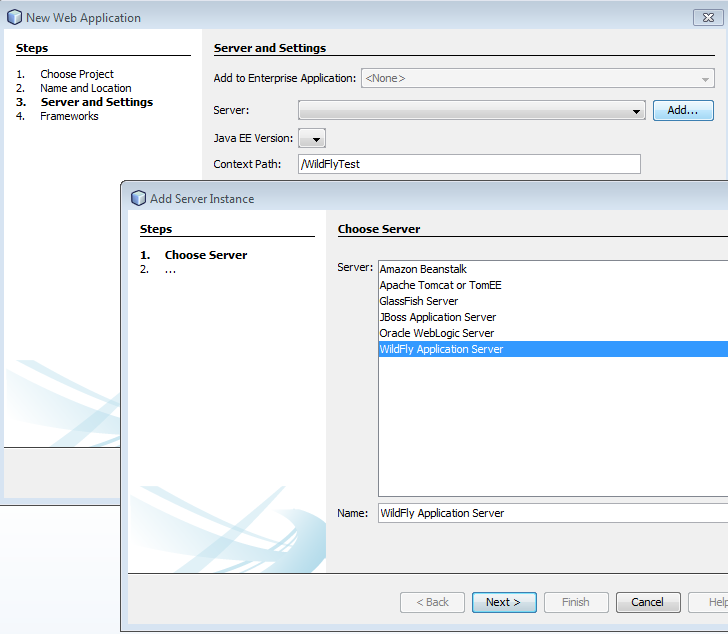Click the NetBeans cube icon in New Web Application title

click(x=14, y=17)
